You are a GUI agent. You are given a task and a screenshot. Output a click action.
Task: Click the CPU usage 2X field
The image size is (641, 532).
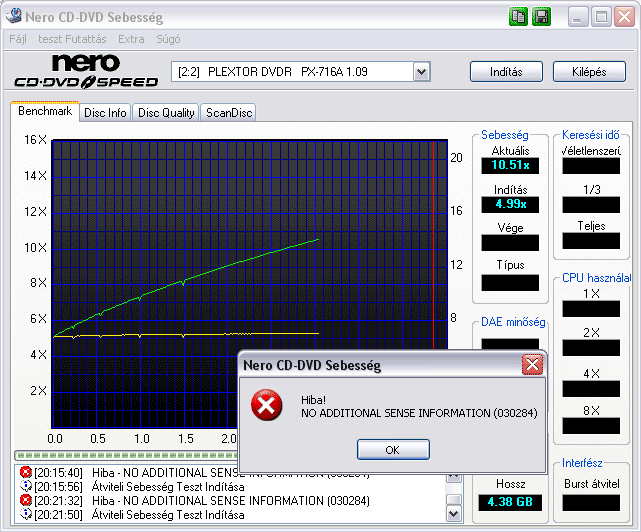tap(591, 348)
